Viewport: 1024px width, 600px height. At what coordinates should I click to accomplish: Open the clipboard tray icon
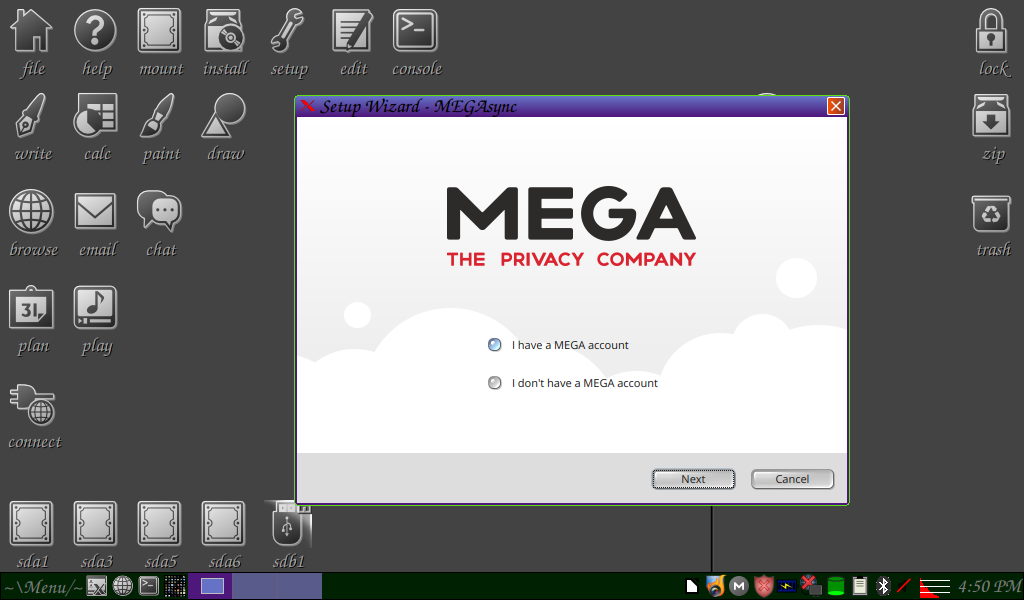(x=860, y=586)
